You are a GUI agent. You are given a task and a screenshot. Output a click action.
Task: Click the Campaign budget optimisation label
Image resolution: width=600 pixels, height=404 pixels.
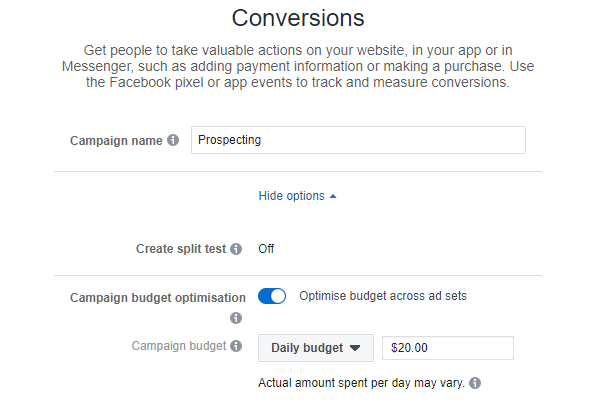158,298
